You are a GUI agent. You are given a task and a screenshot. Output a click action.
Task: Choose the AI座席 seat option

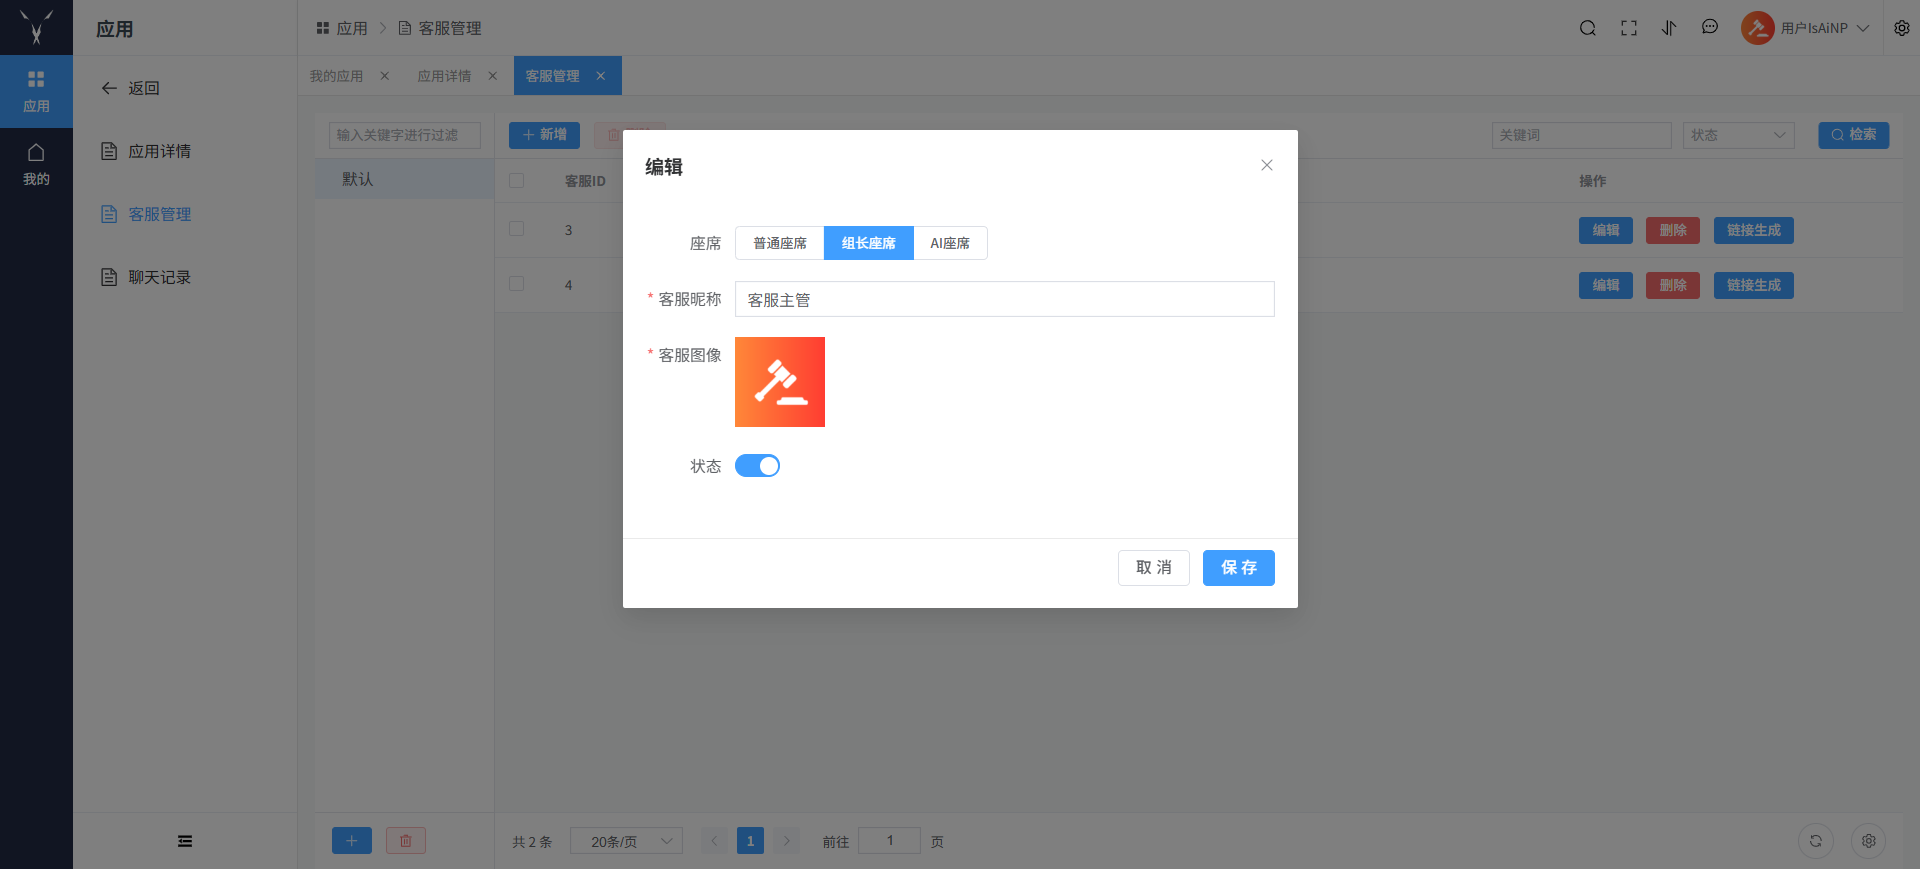point(950,243)
